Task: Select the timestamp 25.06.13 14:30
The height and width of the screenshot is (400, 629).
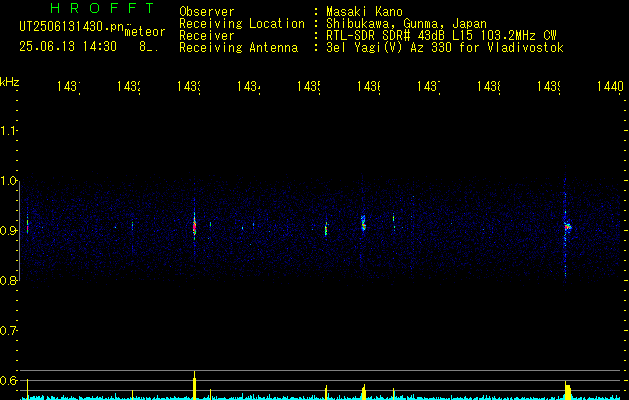Action: 68,47
